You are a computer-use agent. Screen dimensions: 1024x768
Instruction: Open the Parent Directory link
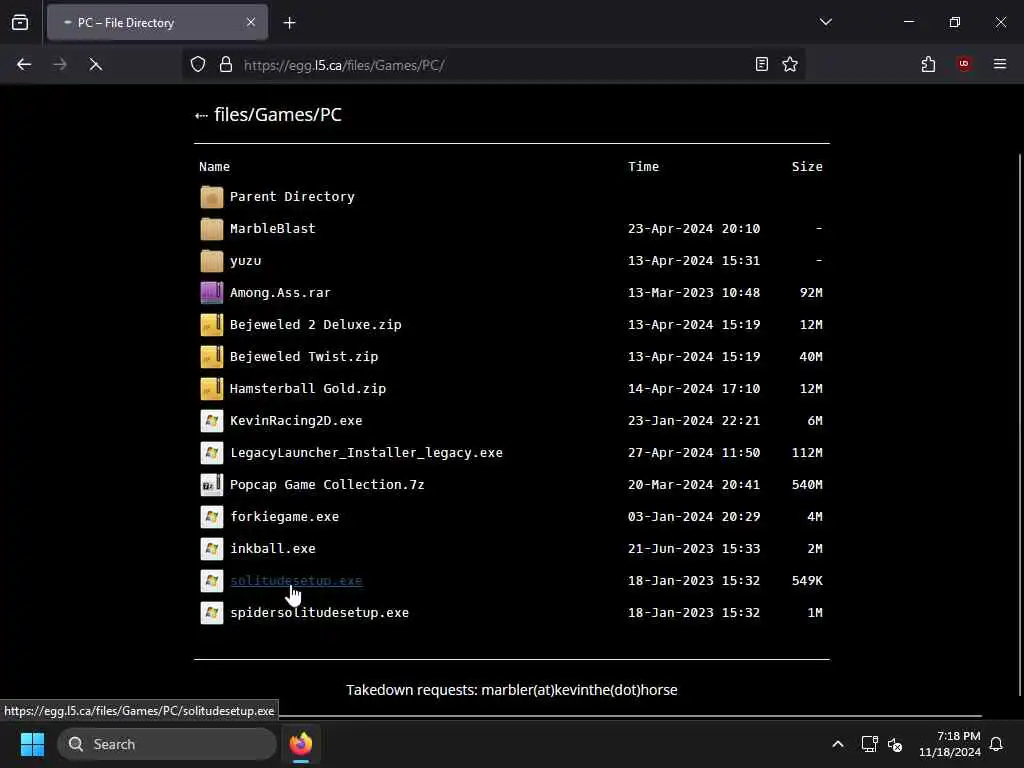292,197
